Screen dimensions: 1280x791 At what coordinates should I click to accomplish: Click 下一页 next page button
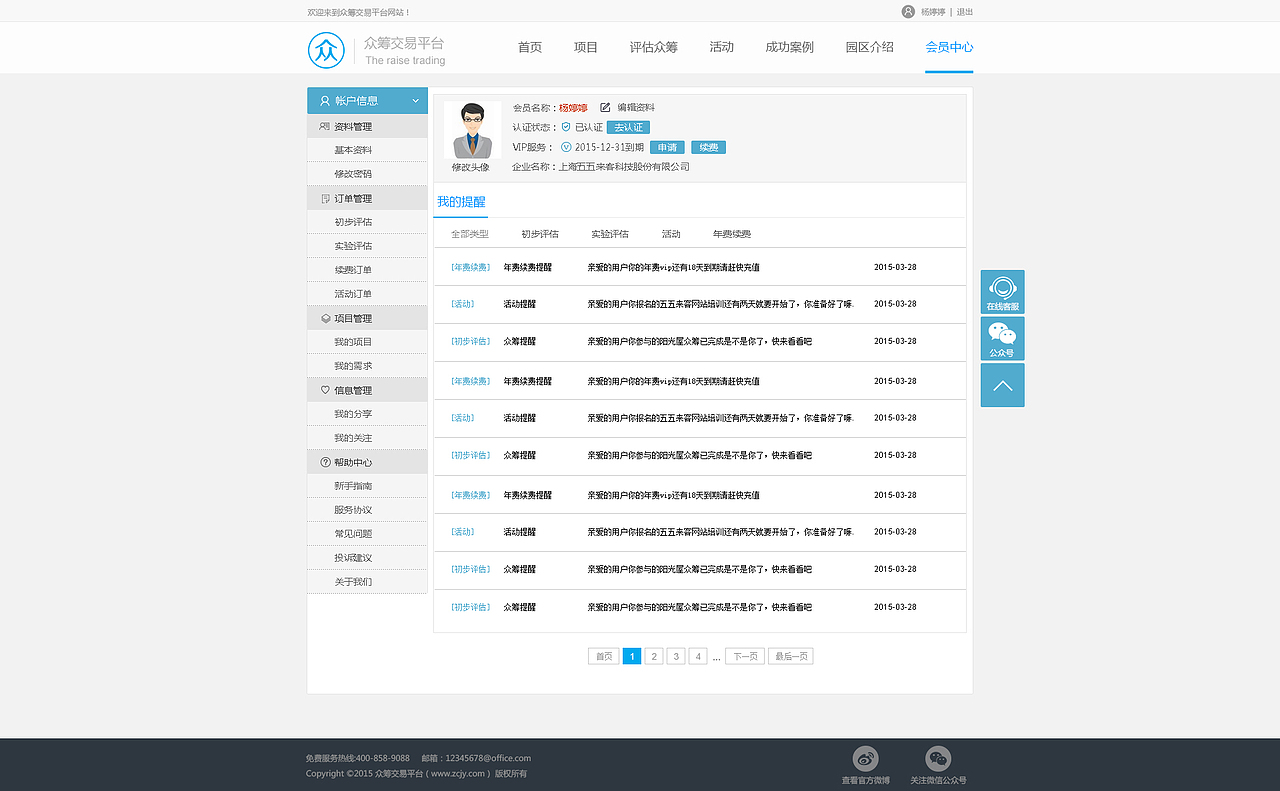pos(745,656)
